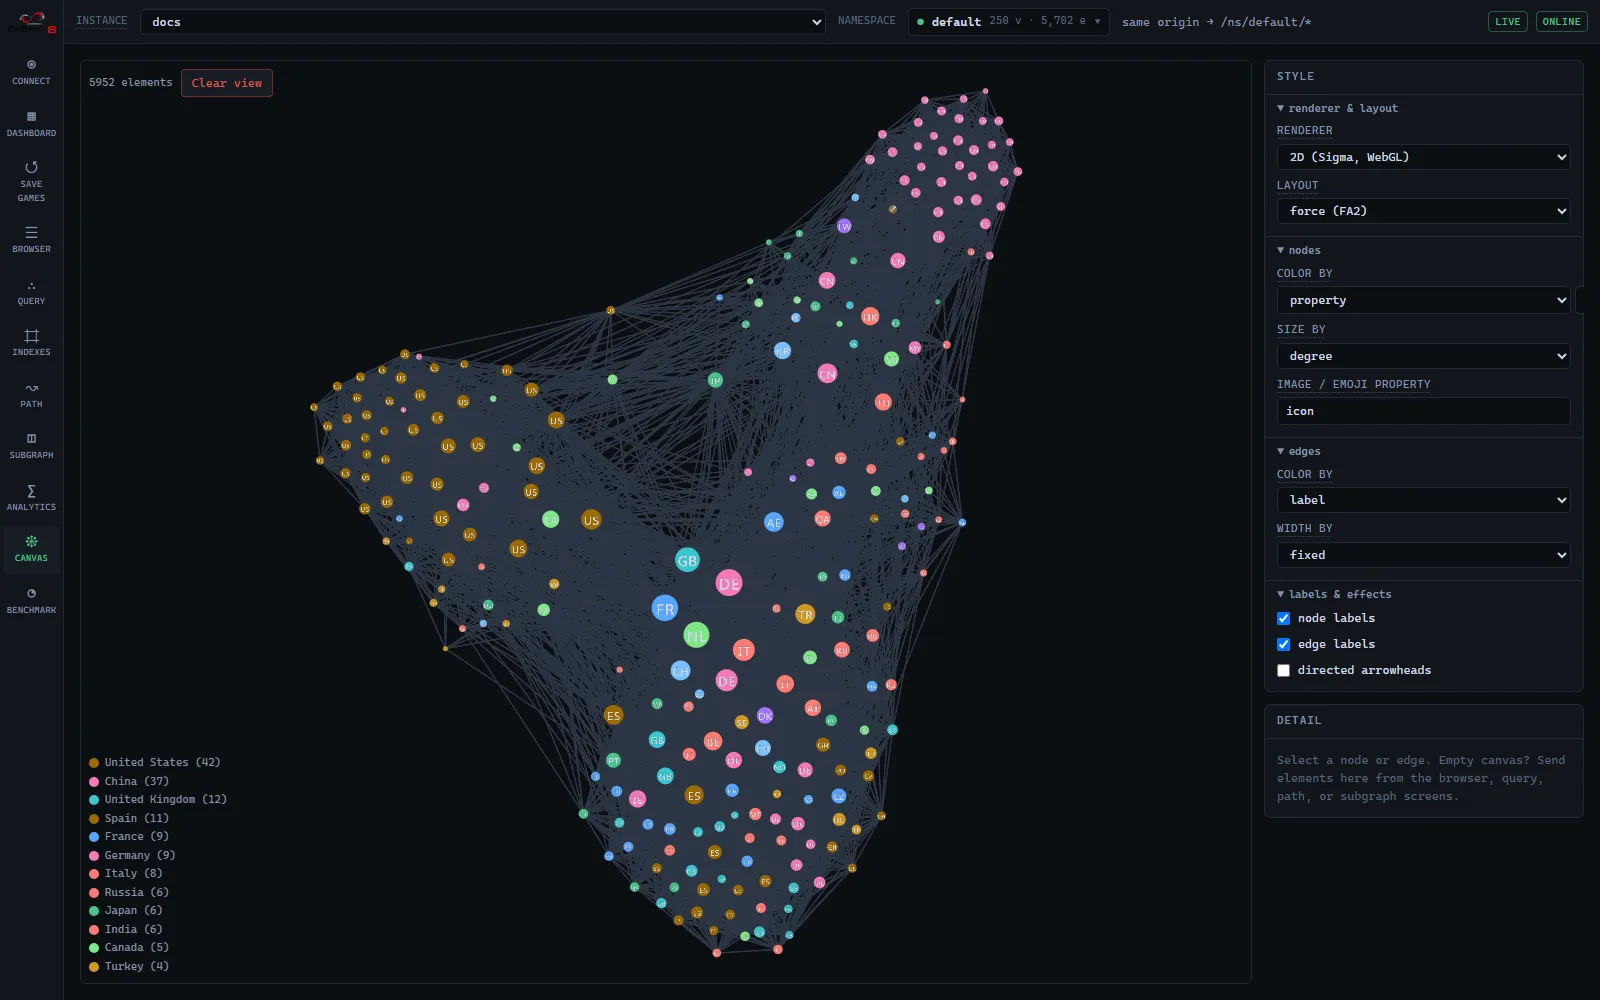Click Japan (6) legend entry

pos(126,910)
